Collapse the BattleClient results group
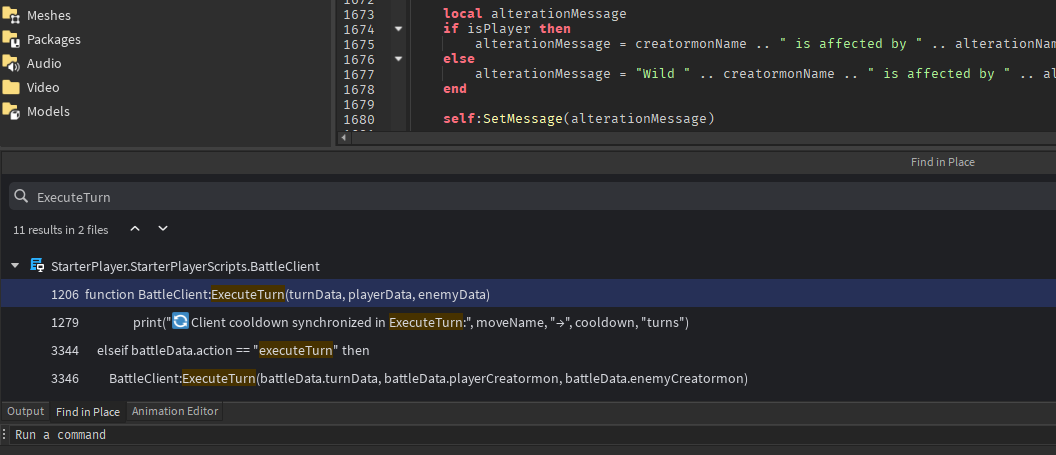 15,267
